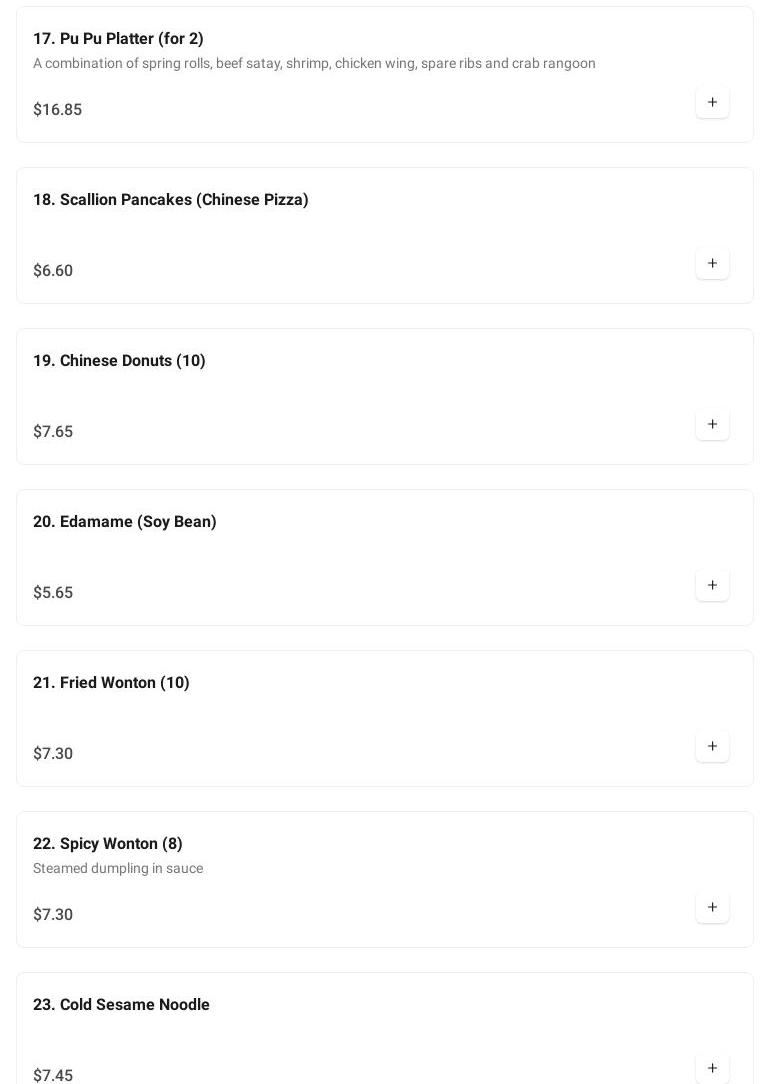
Task: Click Pu Pu Platter combination description text
Action: tap(314, 64)
